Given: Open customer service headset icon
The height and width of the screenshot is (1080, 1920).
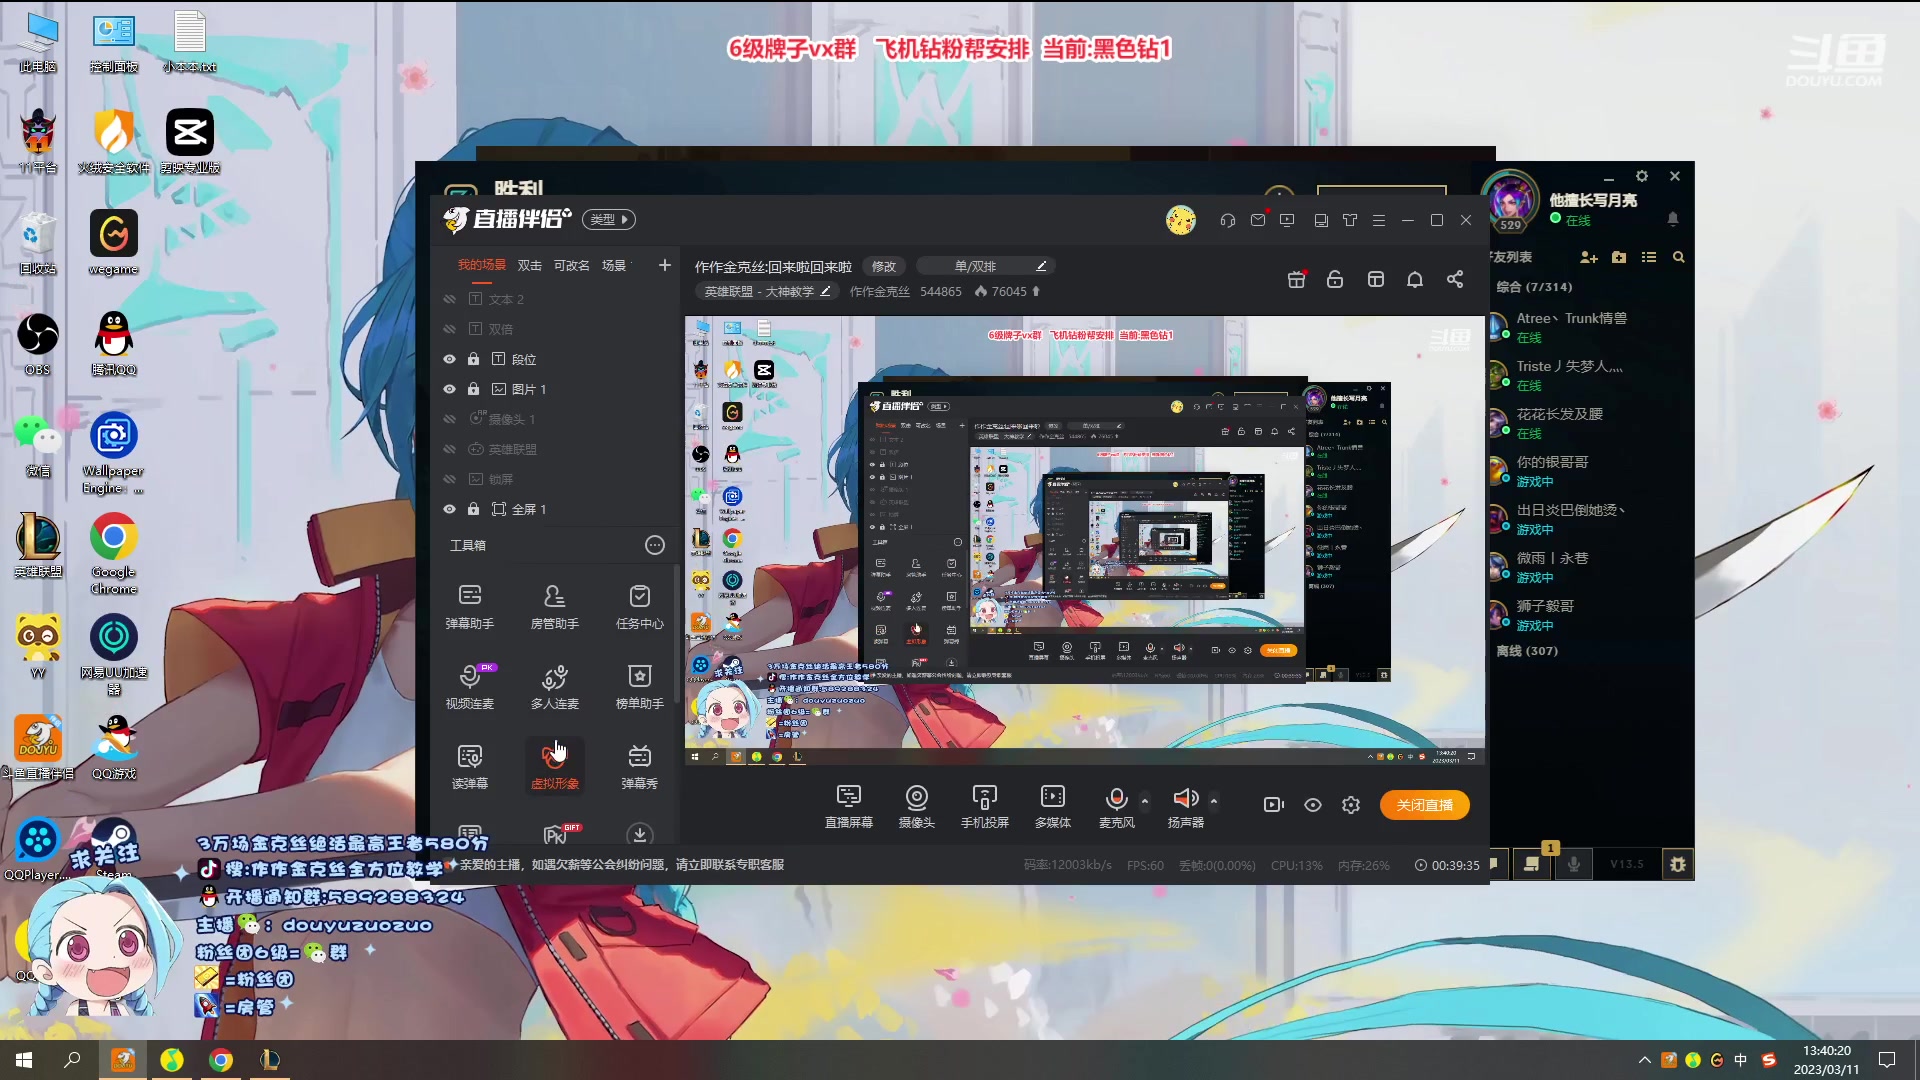Looking at the screenshot, I should (x=1228, y=220).
